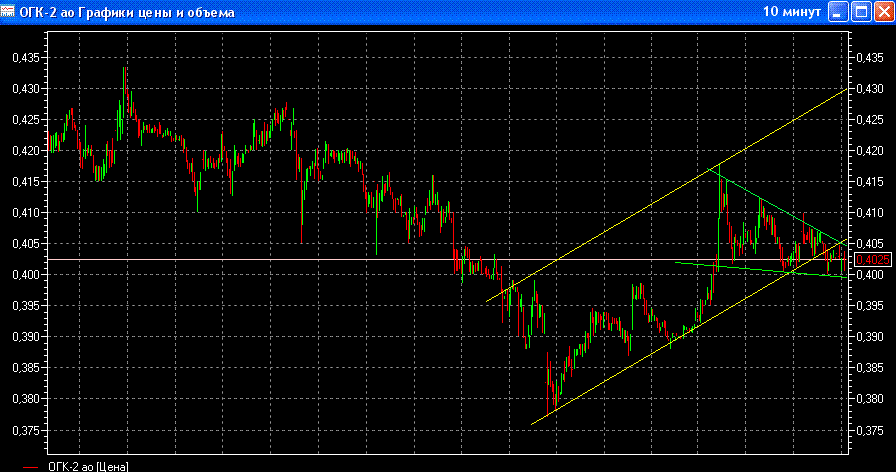Image resolution: width=896 pixels, height=472 pixels.
Task: Select the descending green triangle line
Action: coord(777,206)
